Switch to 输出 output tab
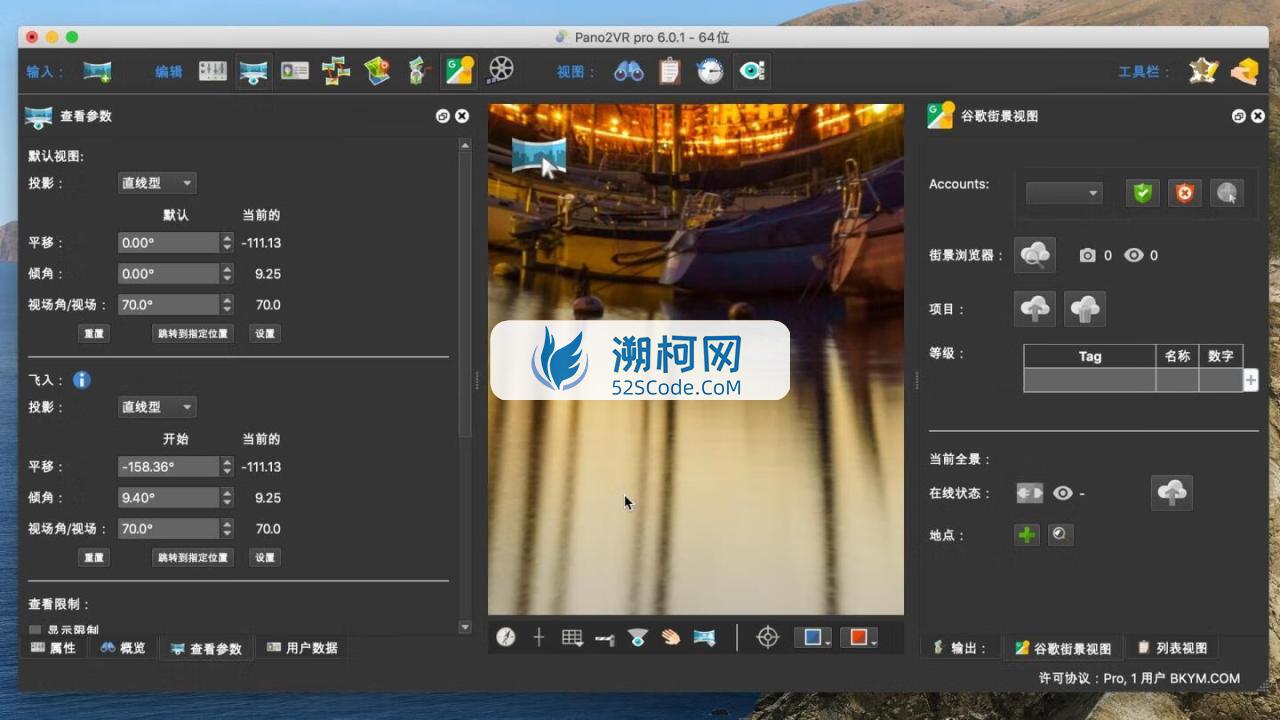Image resolution: width=1280 pixels, height=720 pixels. pyautogui.click(x=960, y=648)
